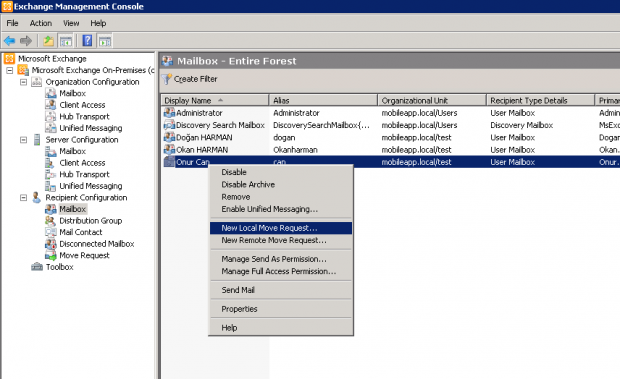Click alias cell 'Okanharman'
This screenshot has height=379, width=620.
295,150
